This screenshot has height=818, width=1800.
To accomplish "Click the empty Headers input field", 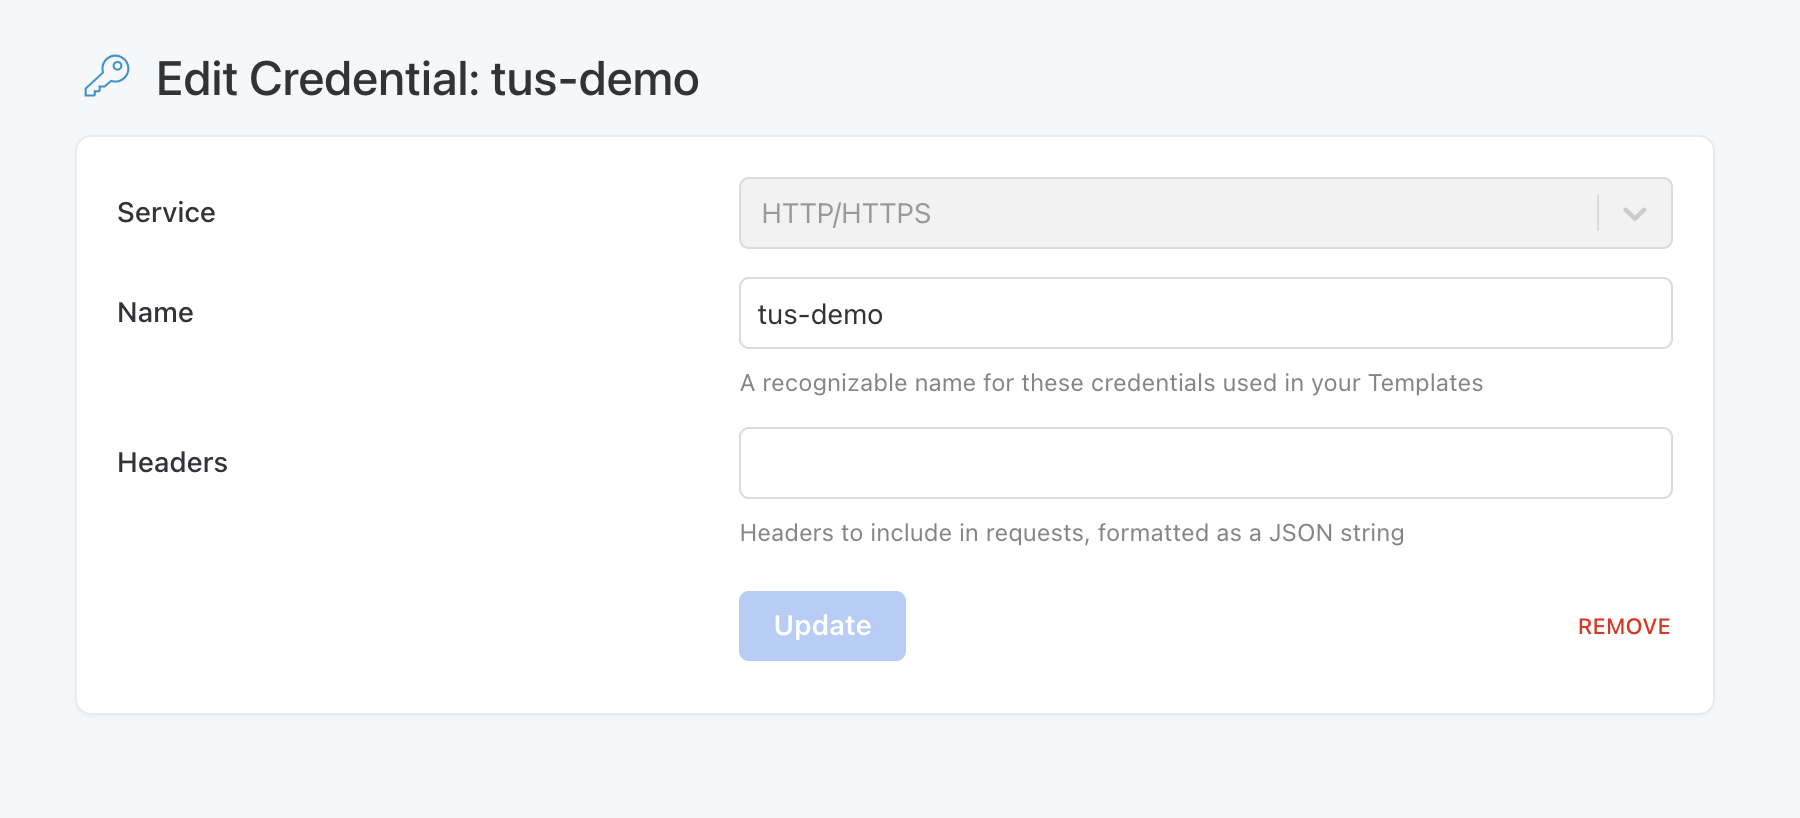I will tap(1205, 463).
